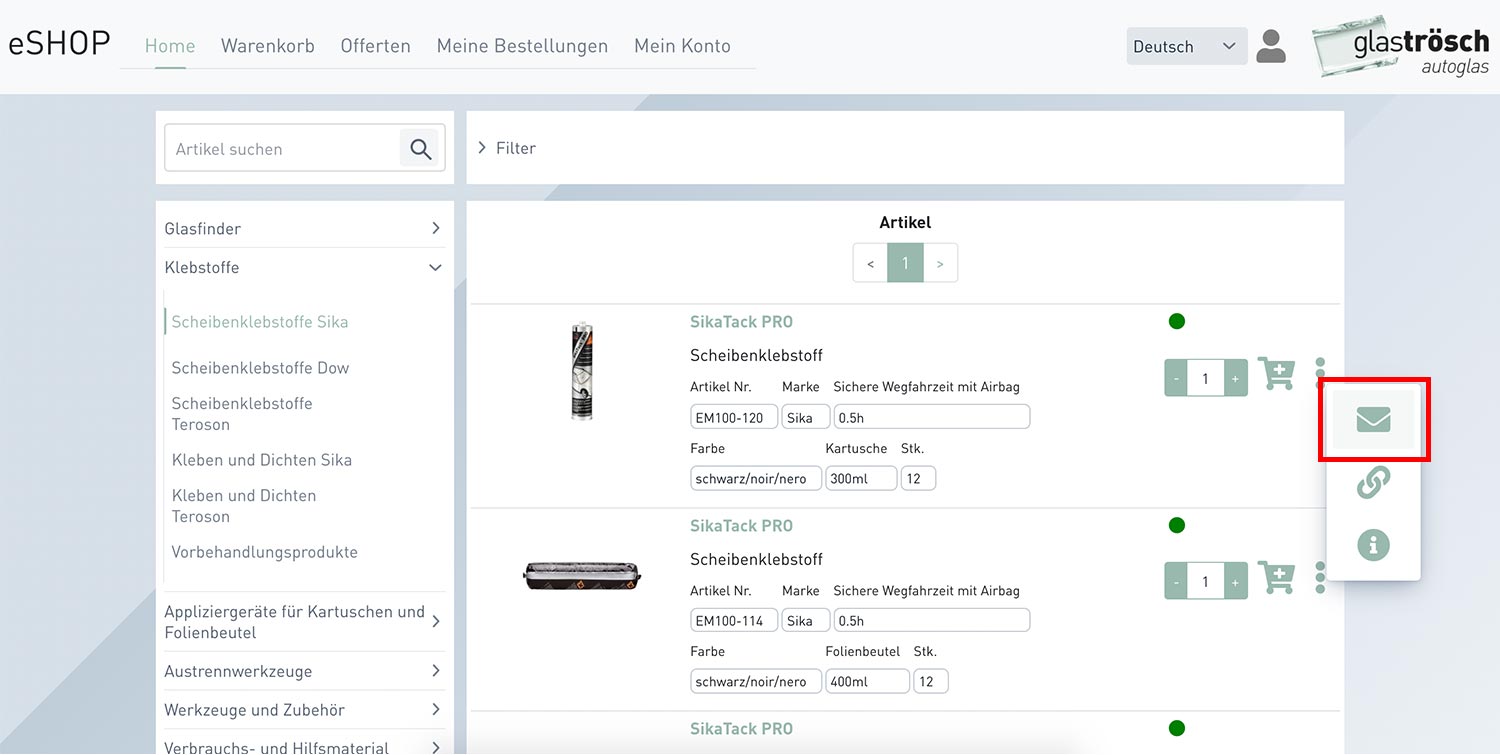Go to previous page of articles
1500x755 pixels.
coord(870,263)
